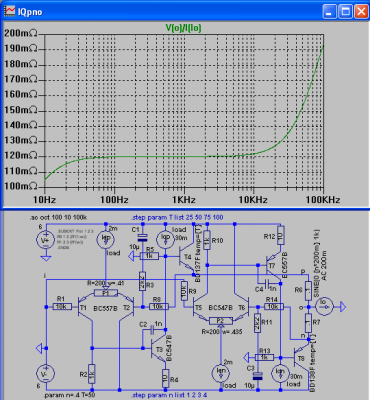Select the V+ voltage source symbol
This screenshot has width=370, height=400.
(46, 240)
